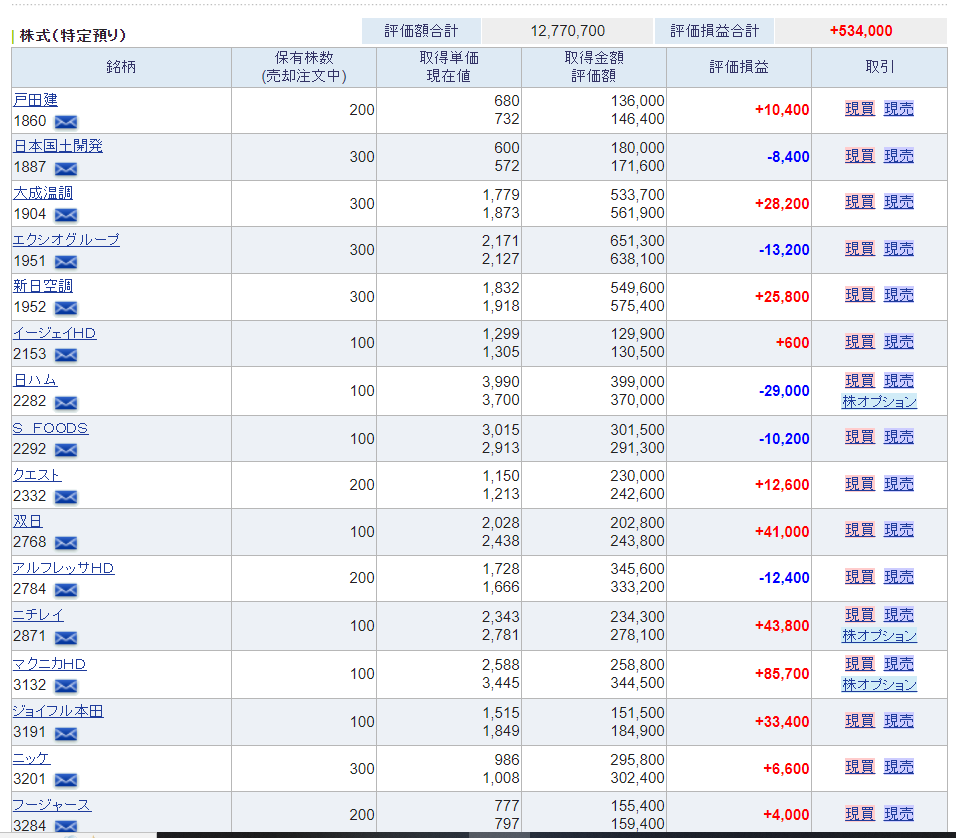The height and width of the screenshot is (838, 956).
Task: Open 株オプション for ニチレイ
Action: click(879, 636)
